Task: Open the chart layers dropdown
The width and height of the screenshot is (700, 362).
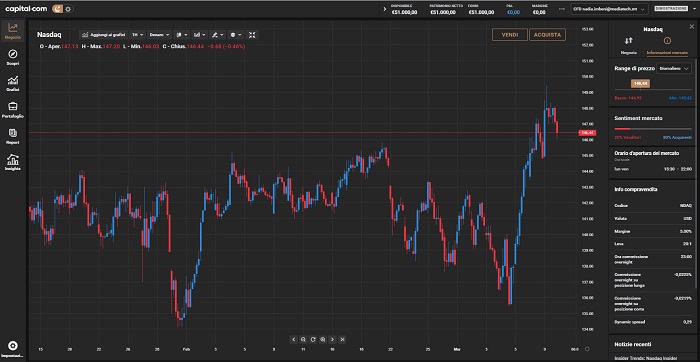Action: pyautogui.click(x=235, y=35)
